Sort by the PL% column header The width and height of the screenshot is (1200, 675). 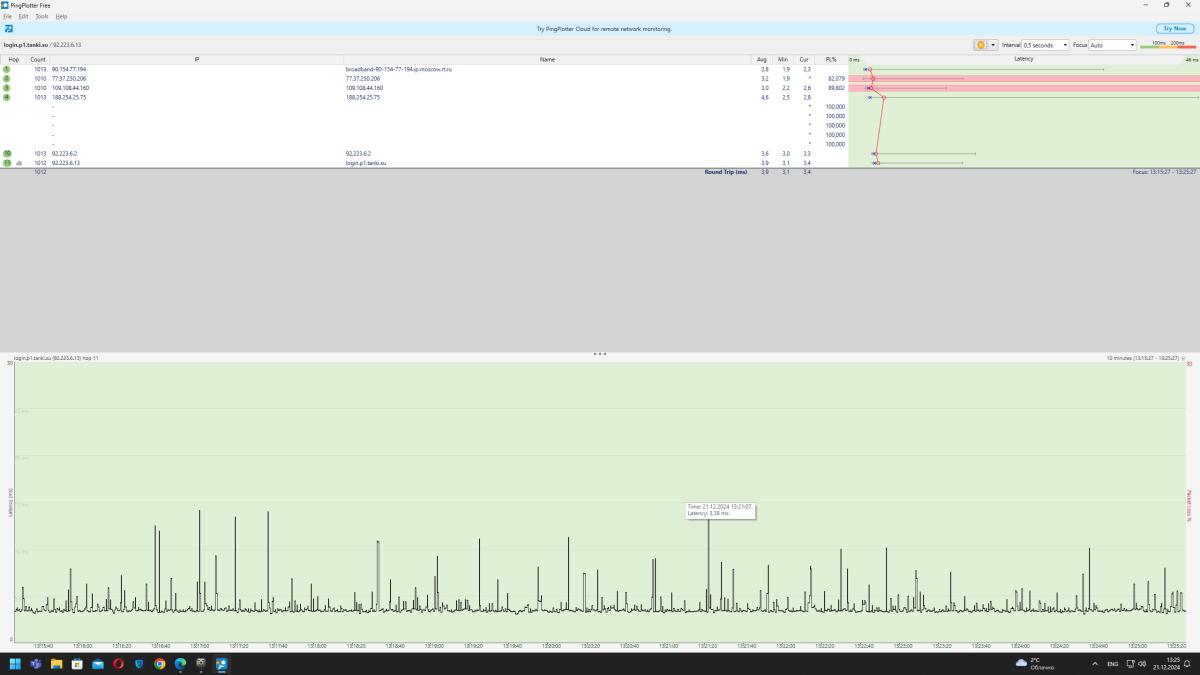pyautogui.click(x=830, y=60)
